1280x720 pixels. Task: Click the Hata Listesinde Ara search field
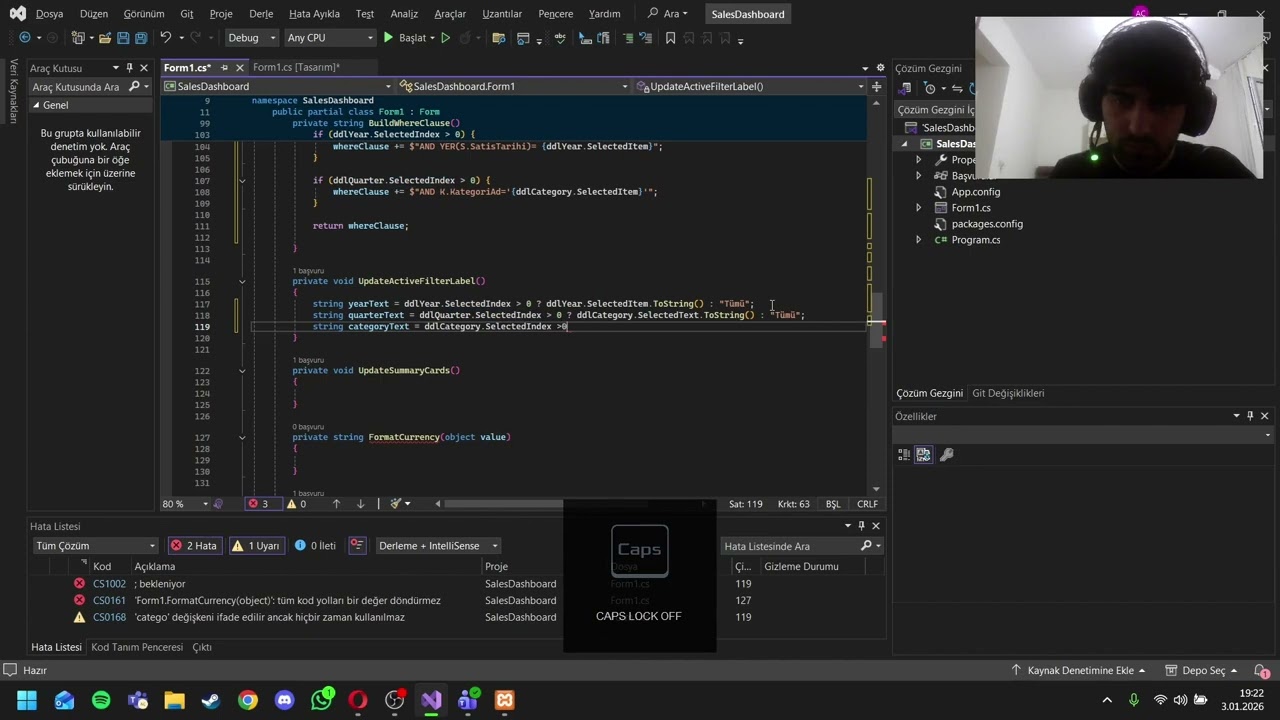coord(790,546)
